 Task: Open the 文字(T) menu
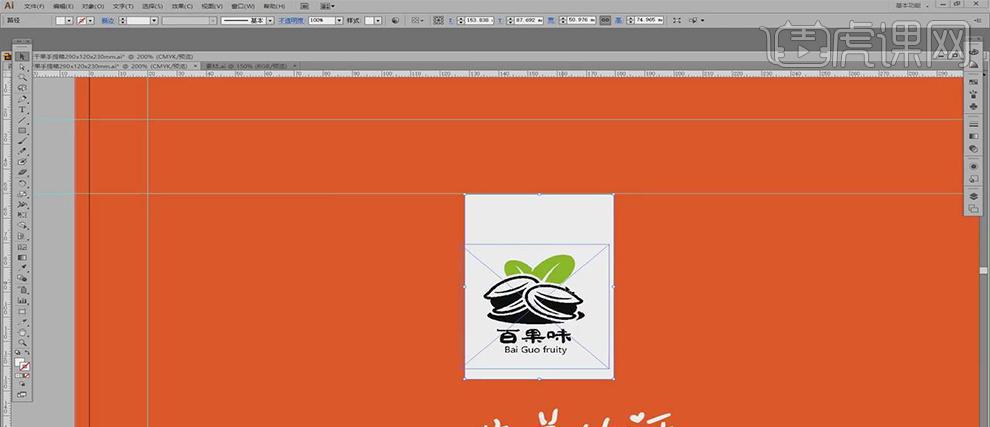[123, 6]
